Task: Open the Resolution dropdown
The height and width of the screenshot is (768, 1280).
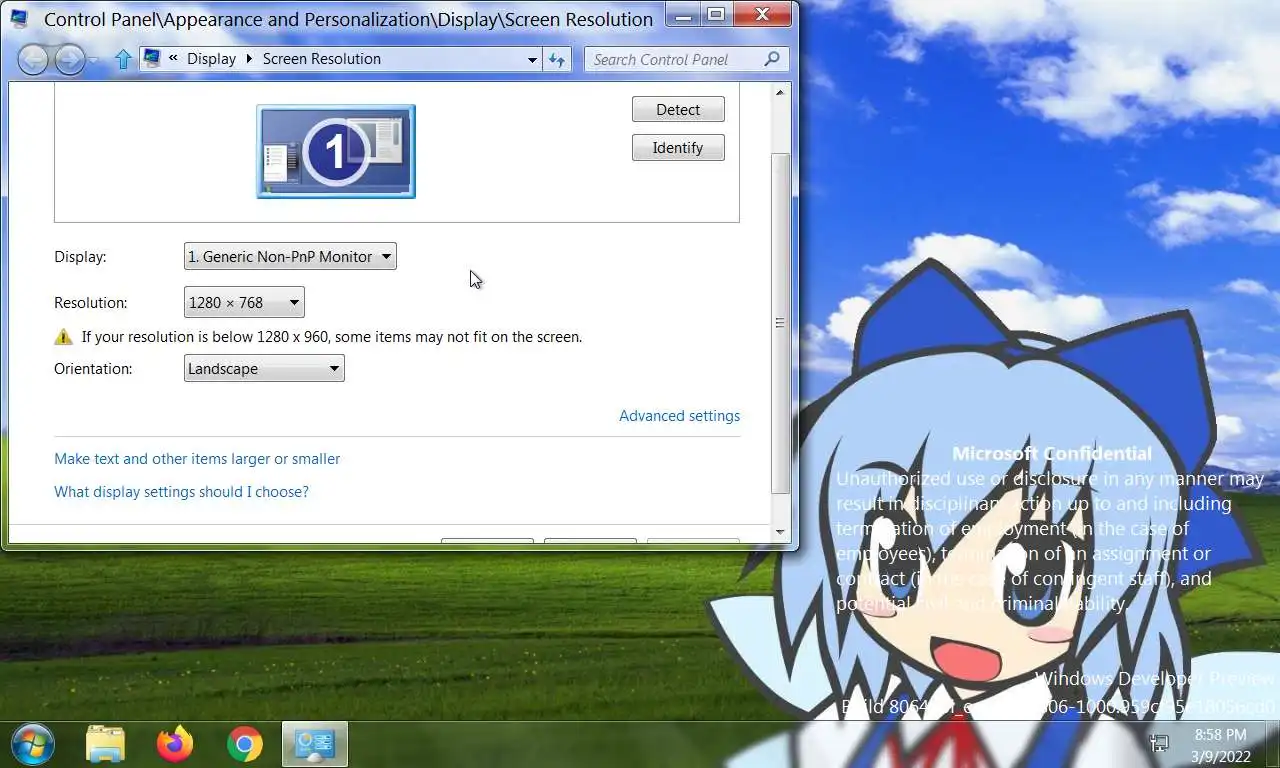Action: click(x=244, y=303)
